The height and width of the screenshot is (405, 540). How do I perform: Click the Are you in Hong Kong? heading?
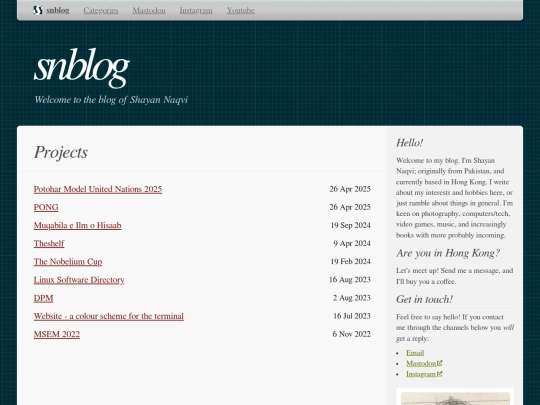tap(448, 253)
